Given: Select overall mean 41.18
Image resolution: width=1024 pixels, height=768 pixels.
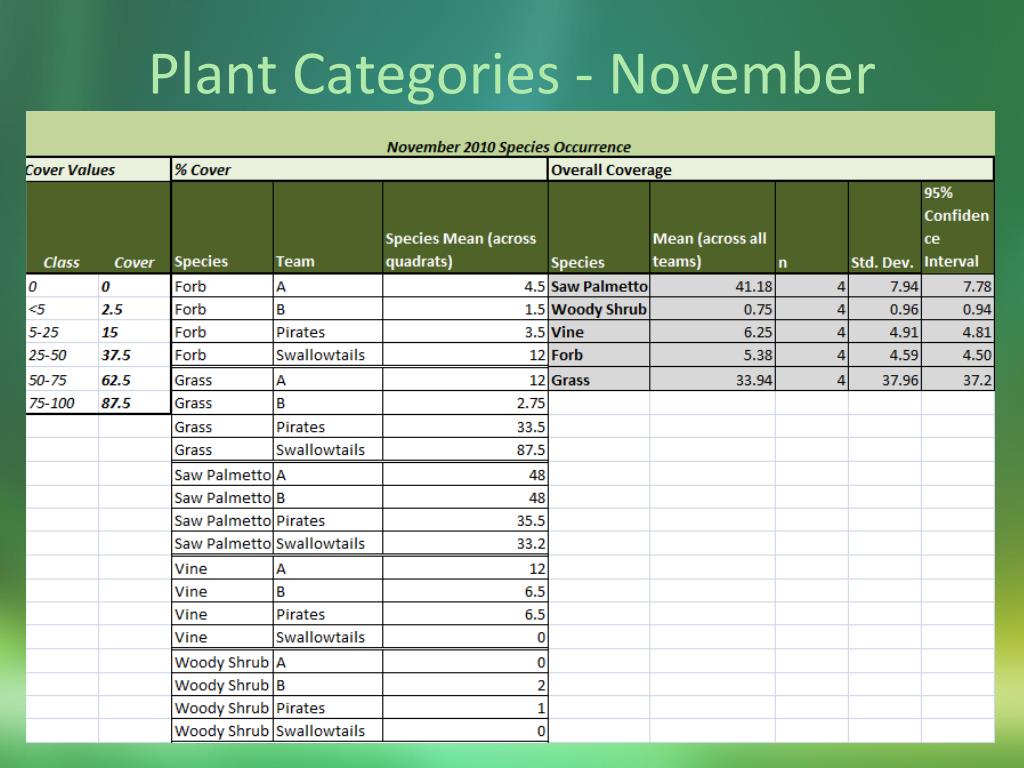Looking at the screenshot, I should point(712,287).
